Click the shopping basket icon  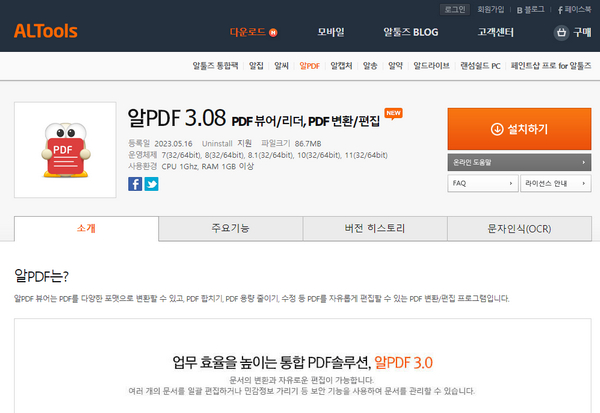[561, 33]
